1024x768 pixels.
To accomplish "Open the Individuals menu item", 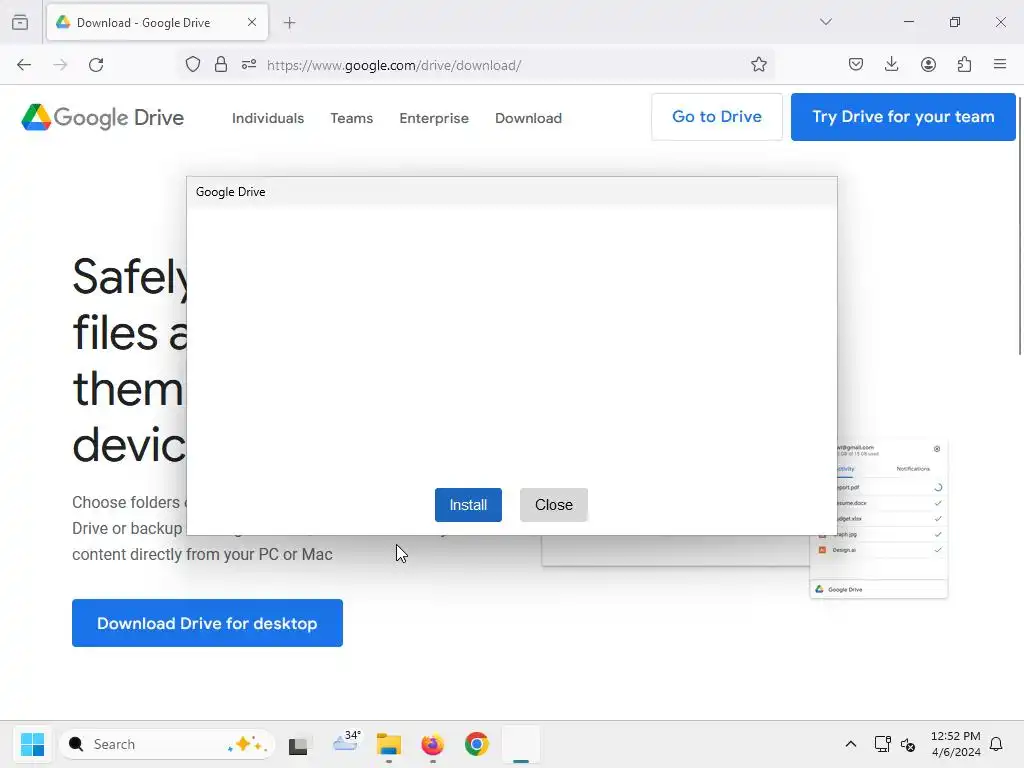I will pos(268,118).
